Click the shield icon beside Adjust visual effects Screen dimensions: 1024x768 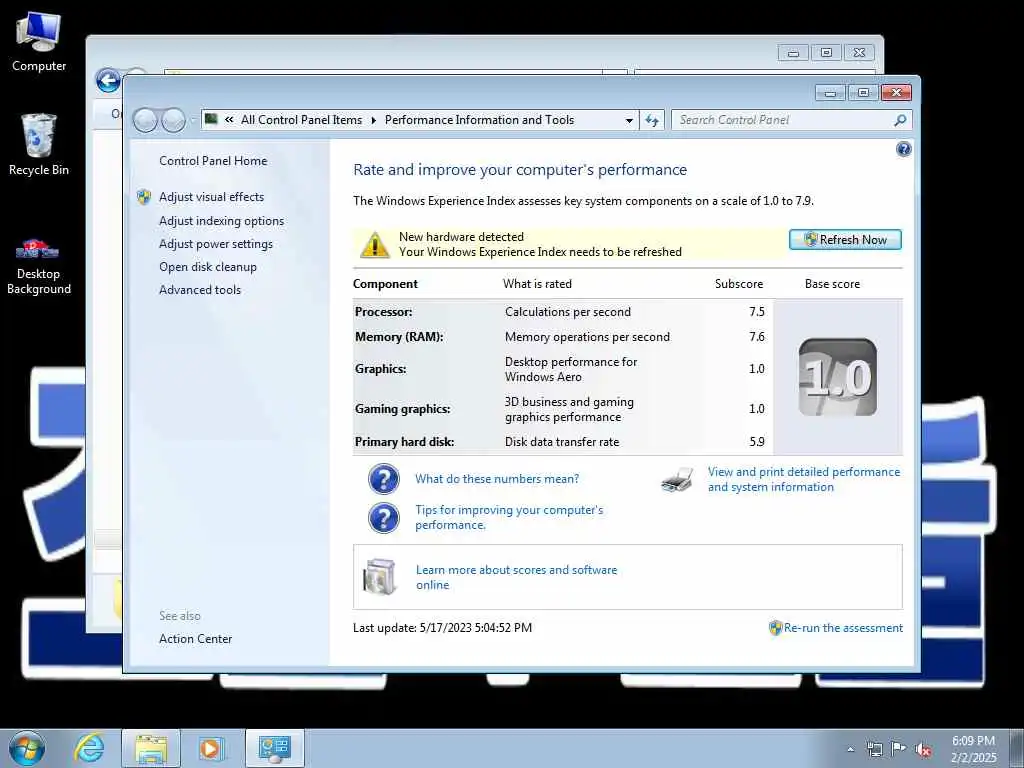point(144,197)
